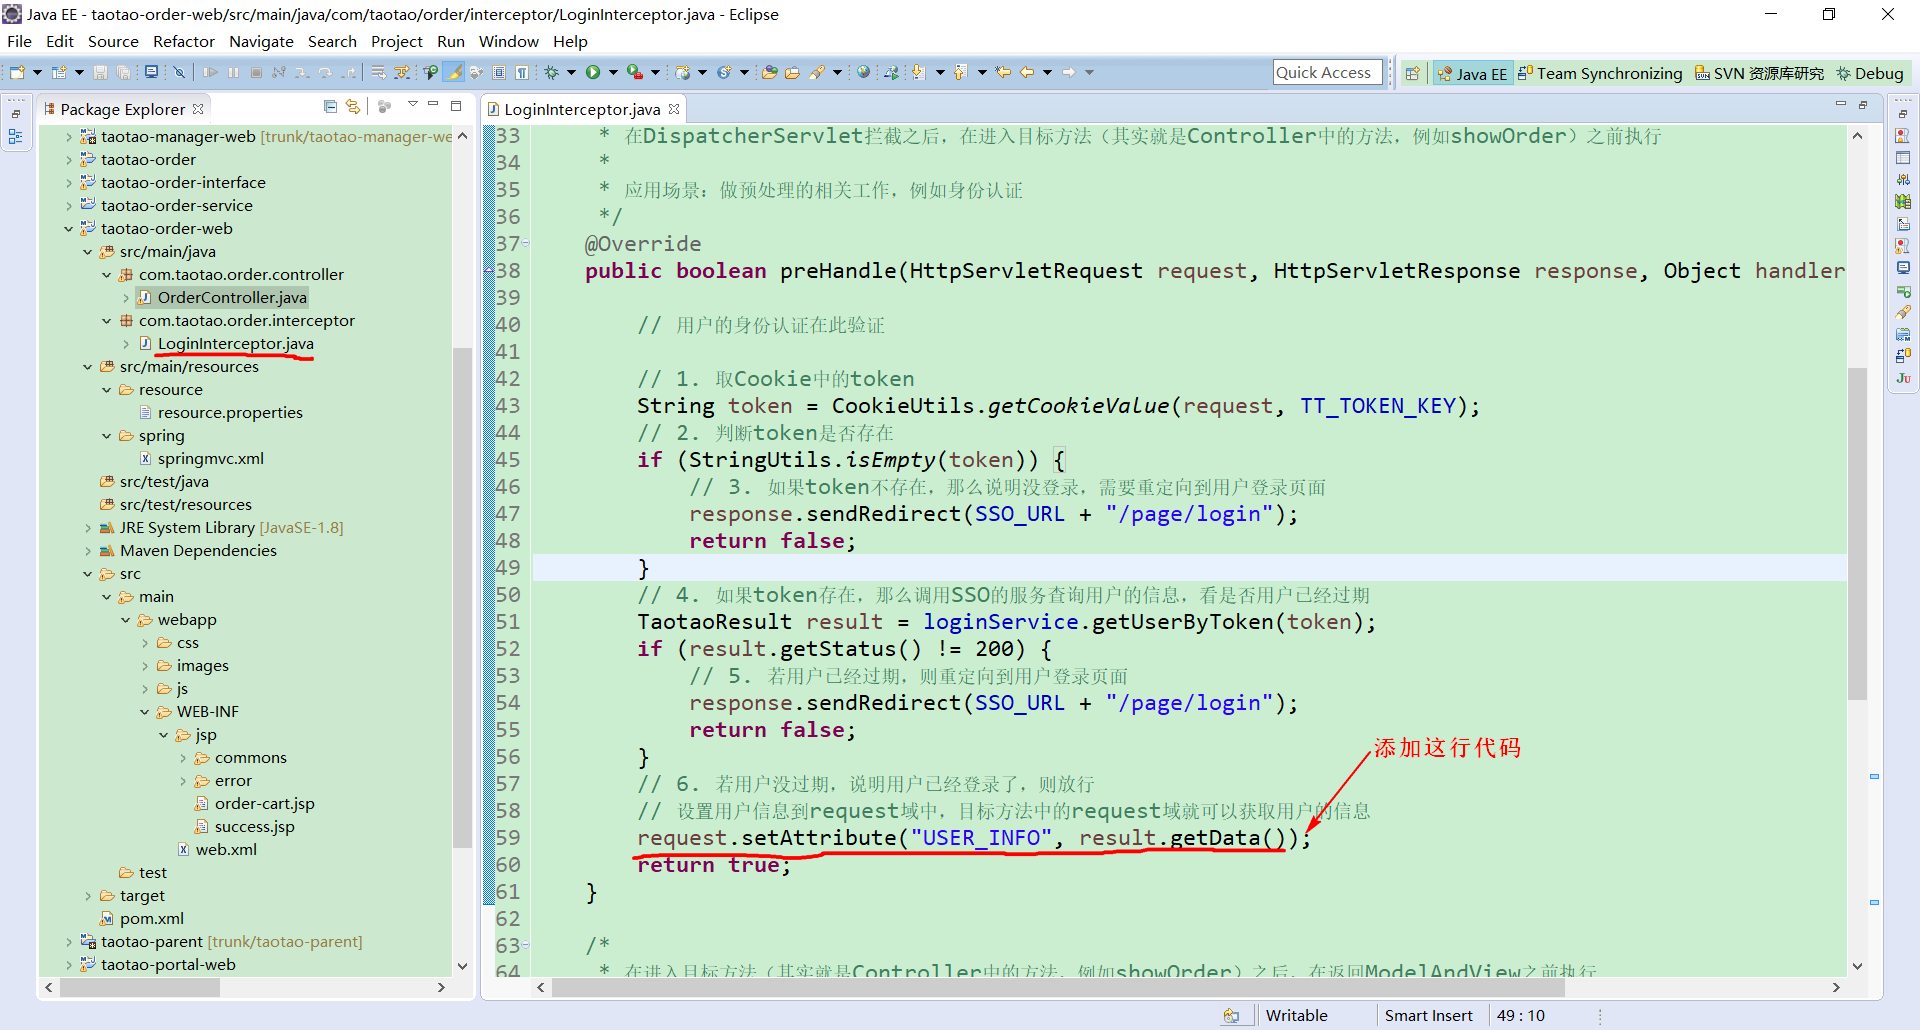The height and width of the screenshot is (1030, 1920).
Task: Click the Open Type toolbar icon
Action: pyautogui.click(x=769, y=72)
